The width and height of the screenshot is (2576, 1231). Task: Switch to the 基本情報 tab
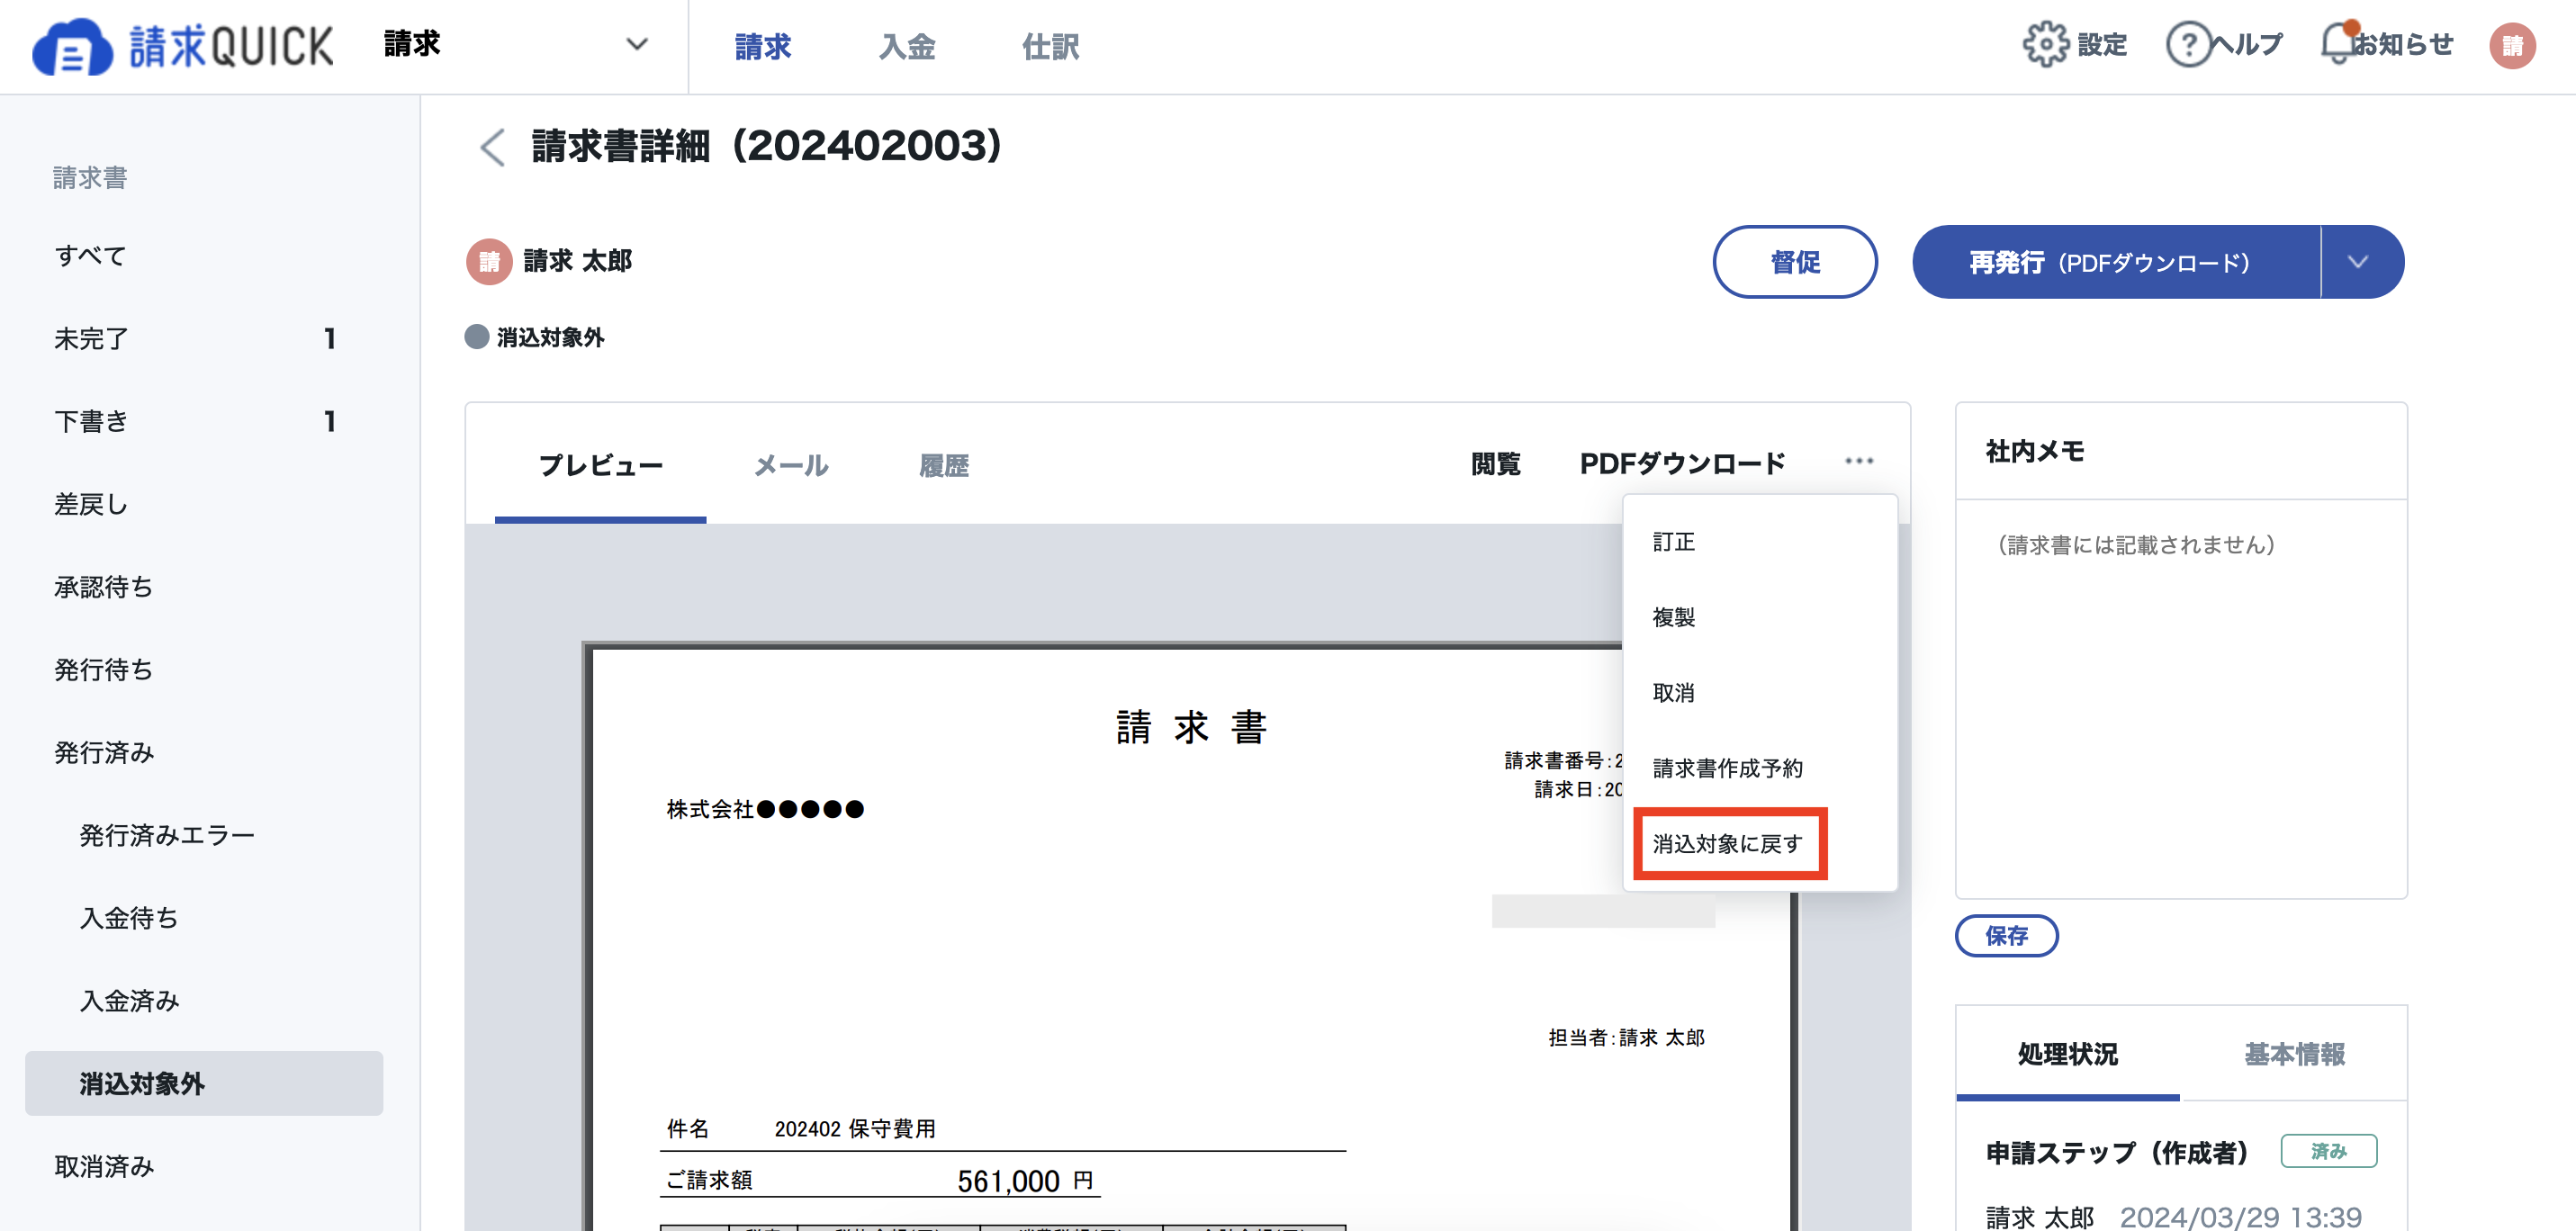[x=2297, y=1053]
